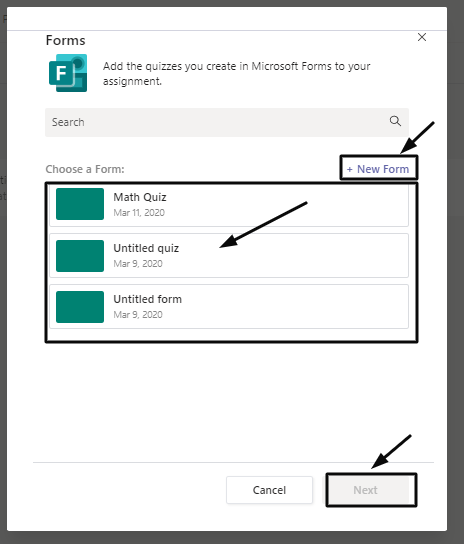Focus the Search input field
This screenshot has height=544, width=464.
(227, 122)
